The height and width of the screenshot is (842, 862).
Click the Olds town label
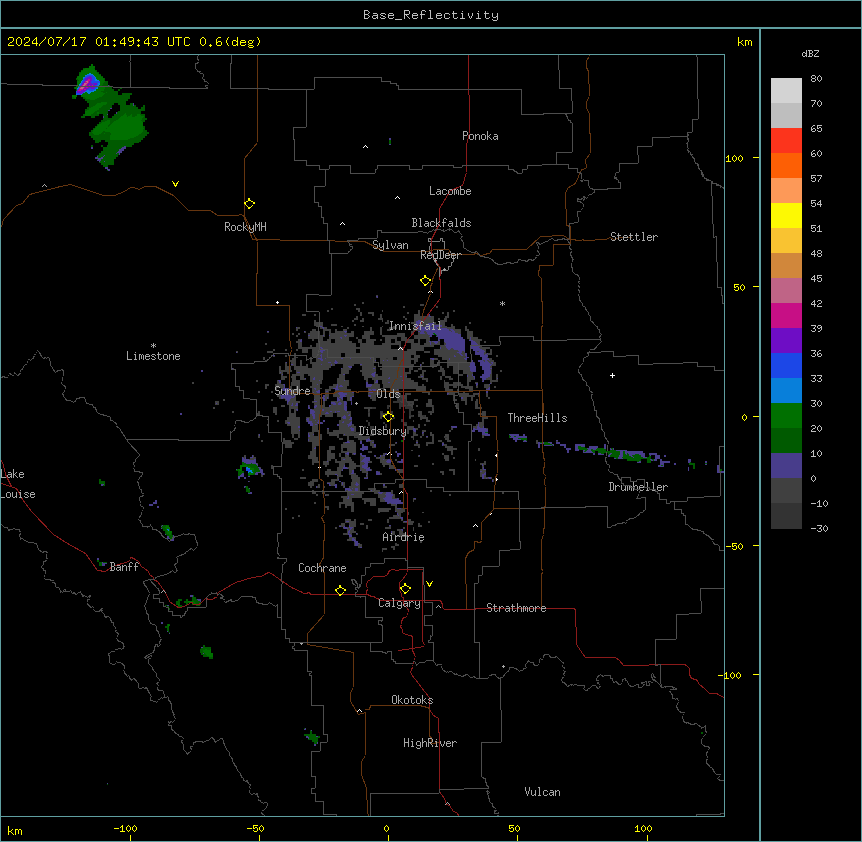(388, 394)
